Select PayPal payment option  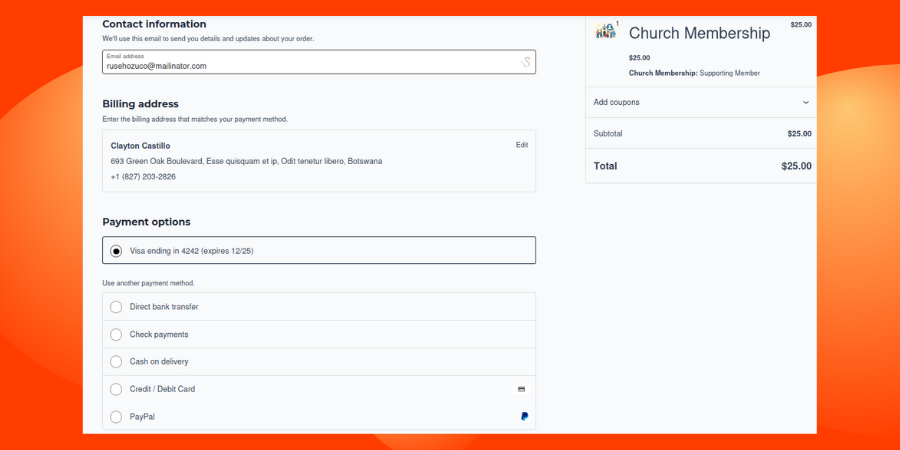[x=319, y=416]
